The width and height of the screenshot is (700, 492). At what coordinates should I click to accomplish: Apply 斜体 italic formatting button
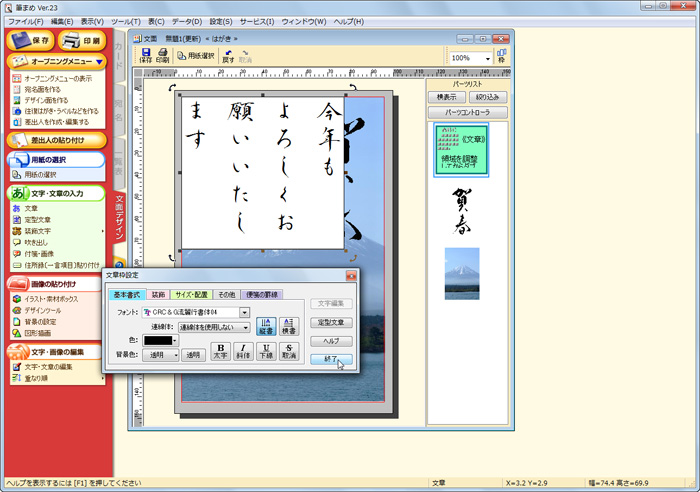243,351
